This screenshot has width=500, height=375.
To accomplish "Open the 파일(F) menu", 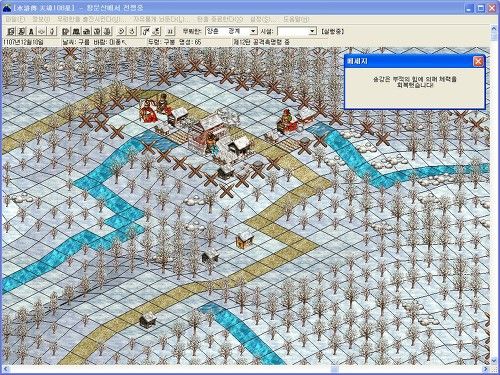I will (15, 19).
